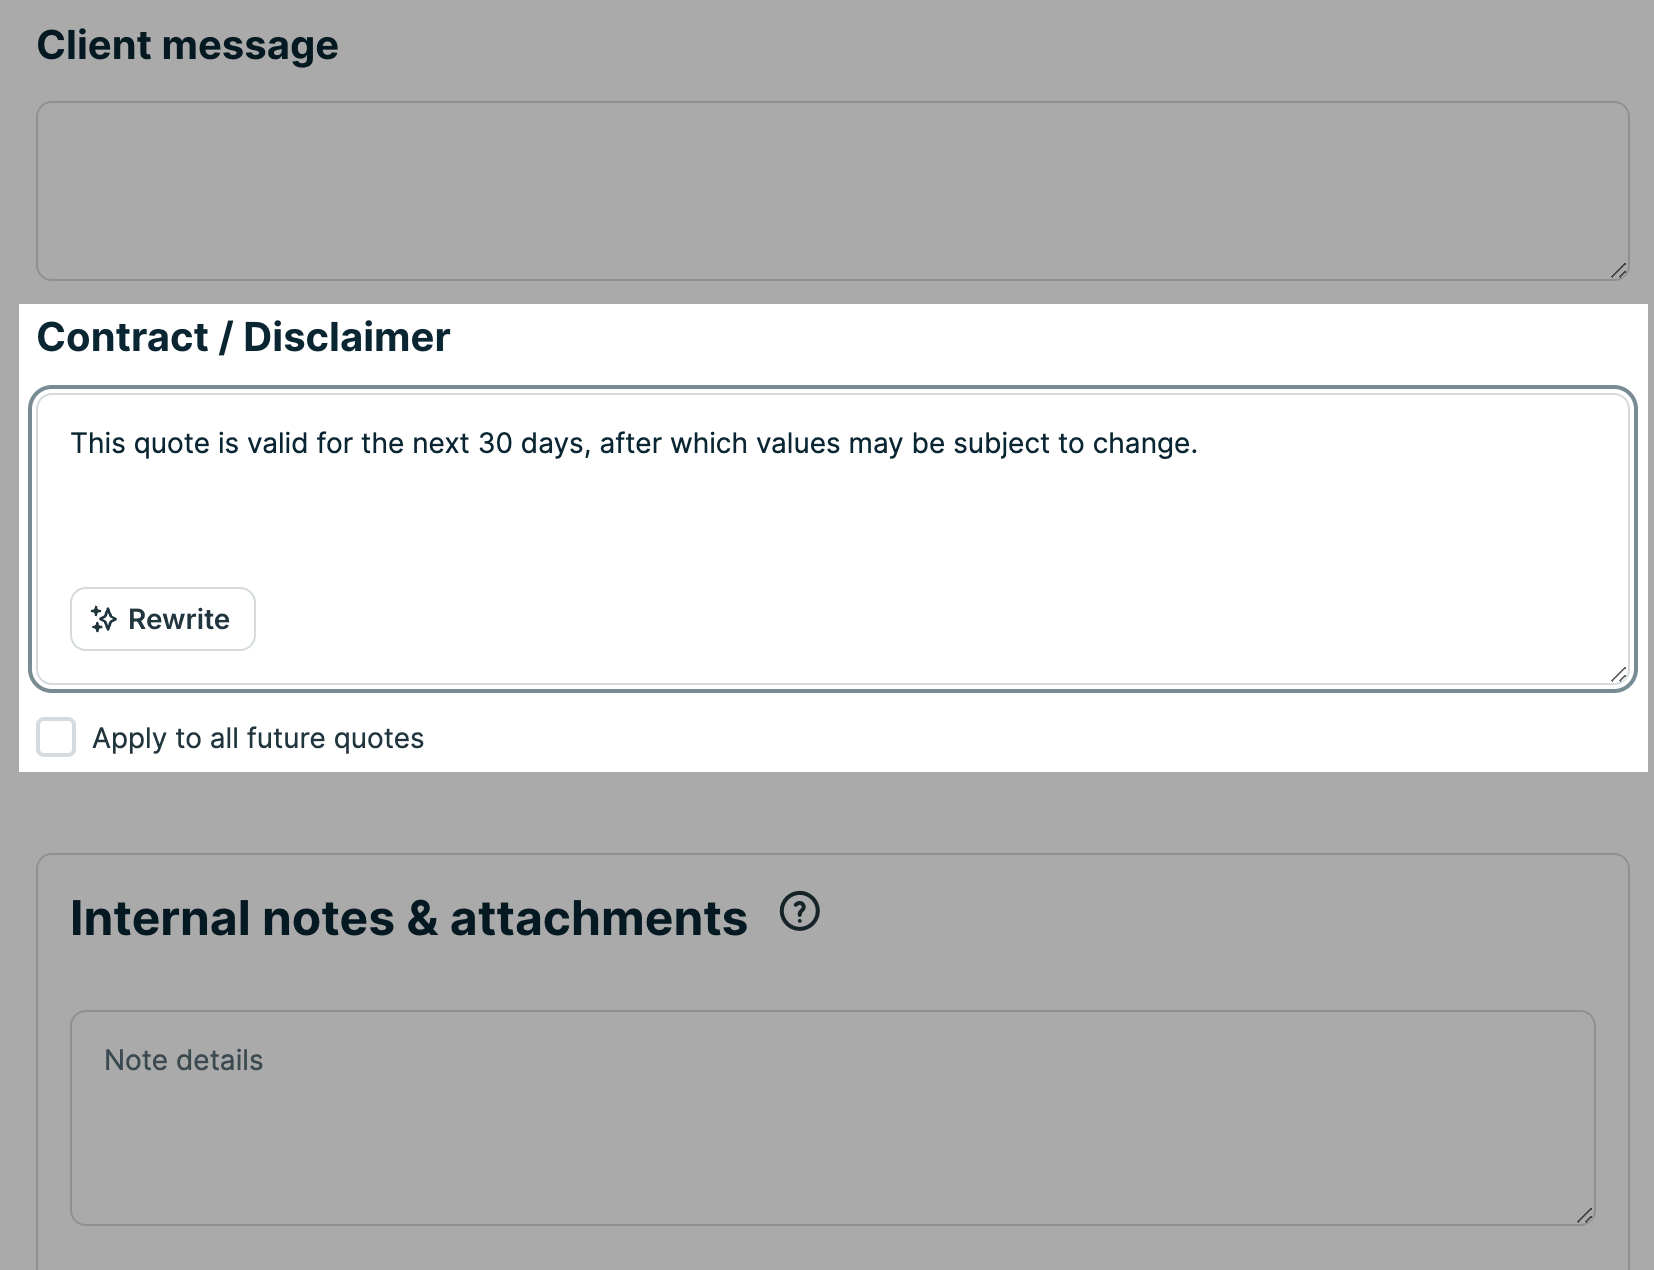Use Rewrite to rephrase the disclaimer text
1654x1270 pixels.
coord(162,619)
